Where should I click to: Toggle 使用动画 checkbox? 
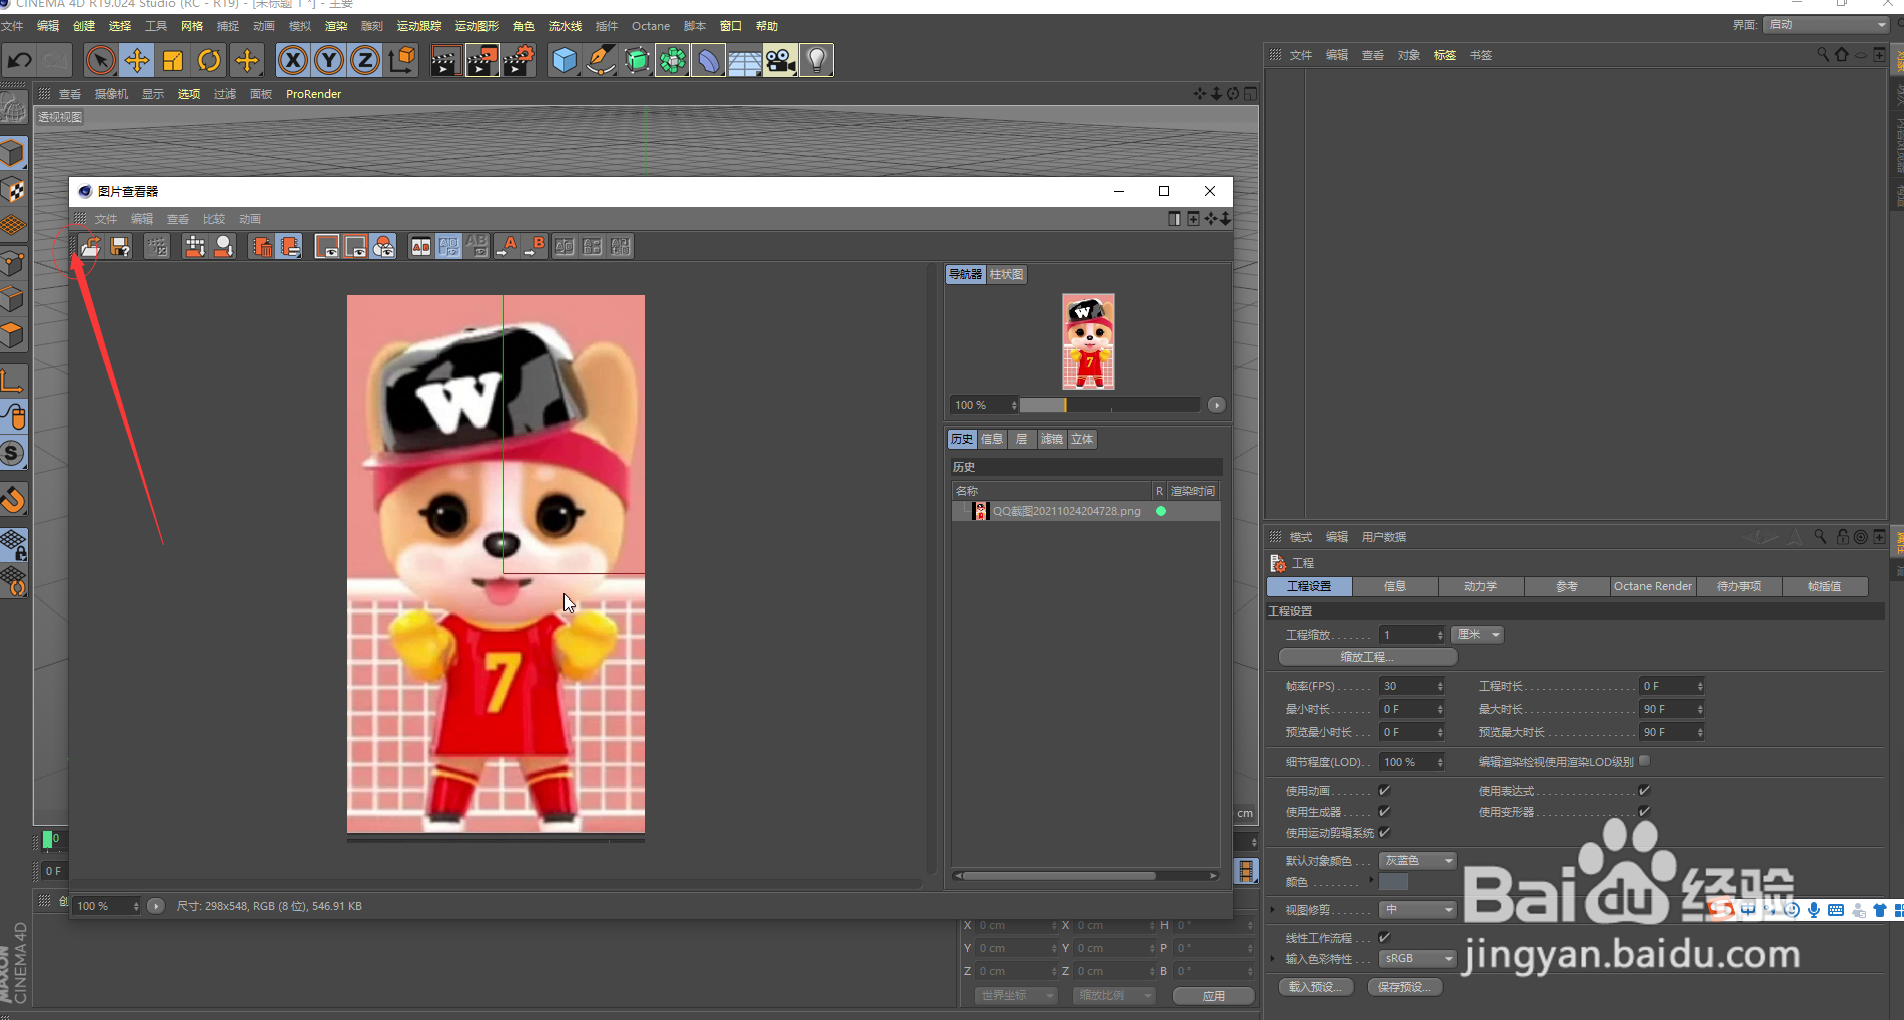pyautogui.click(x=1384, y=790)
